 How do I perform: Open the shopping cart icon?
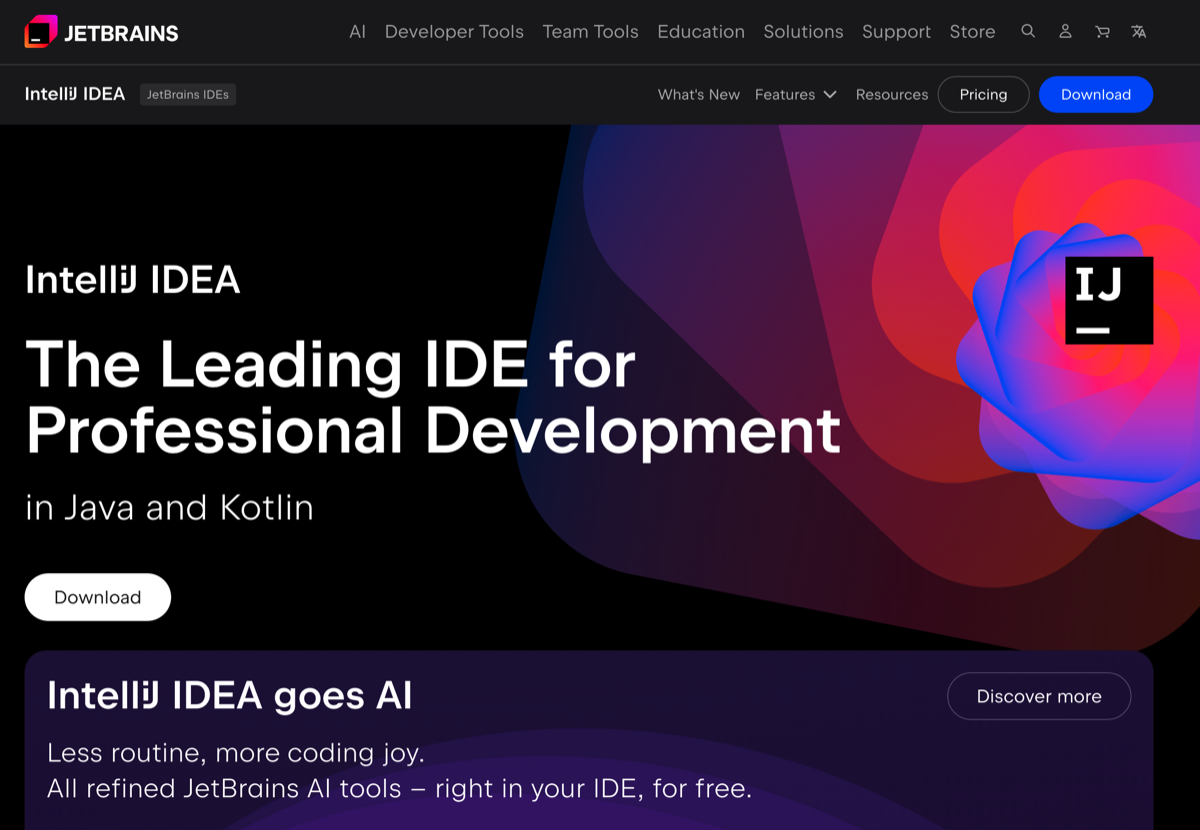1101,31
